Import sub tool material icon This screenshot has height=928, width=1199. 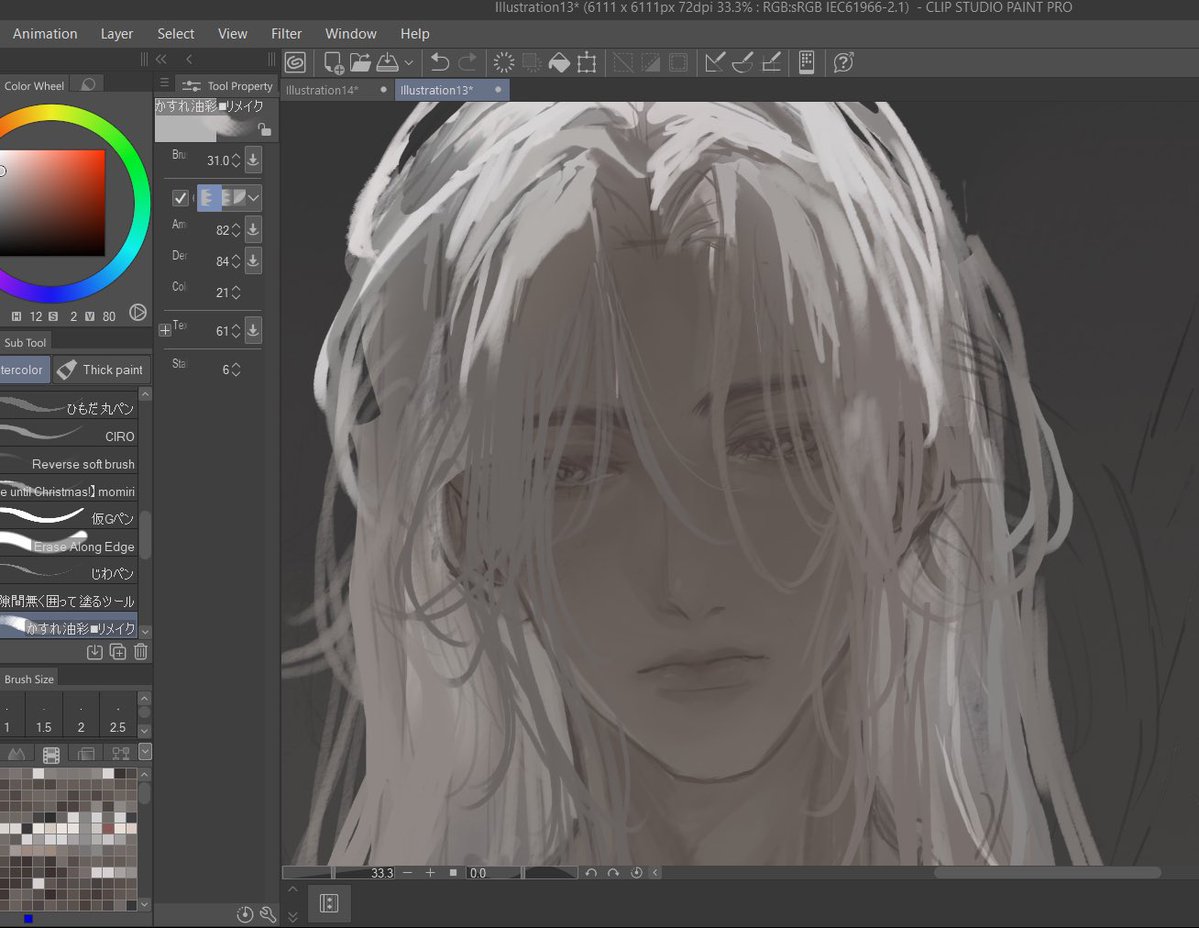(94, 652)
